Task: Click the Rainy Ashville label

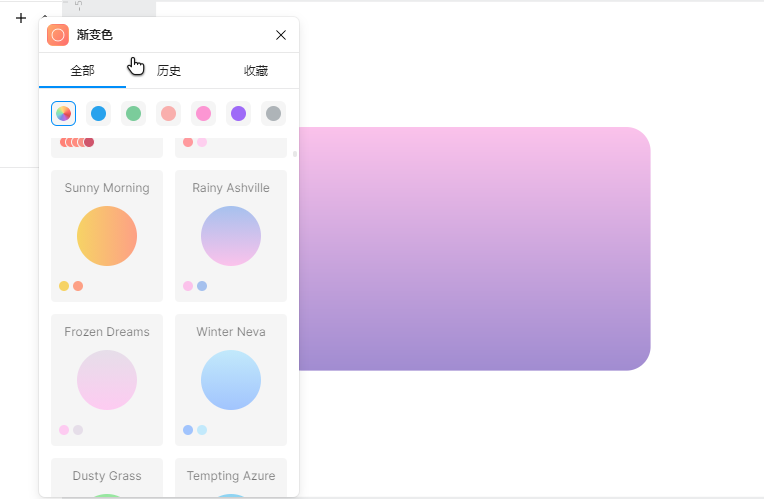Action: click(x=231, y=188)
